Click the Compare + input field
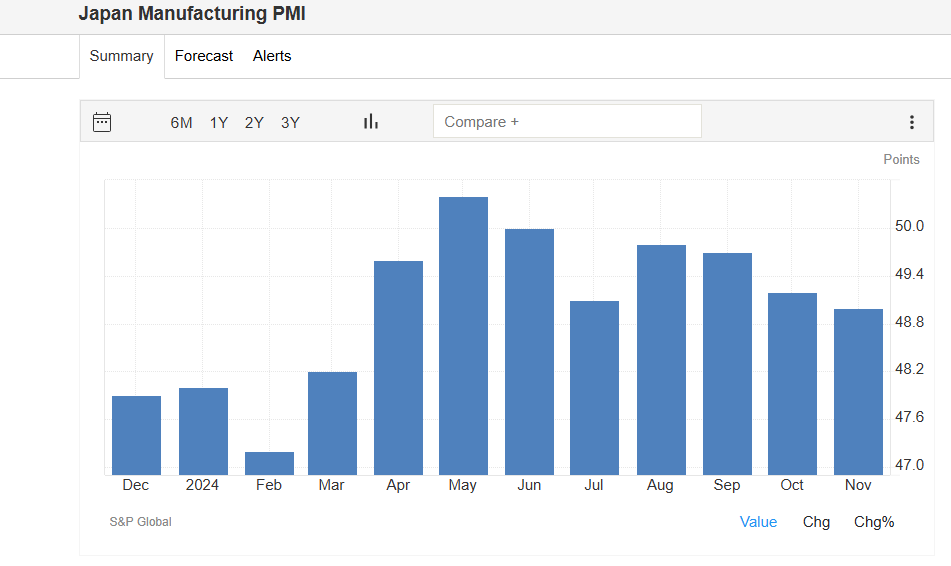Viewport: 951px width, 566px height. click(567, 122)
